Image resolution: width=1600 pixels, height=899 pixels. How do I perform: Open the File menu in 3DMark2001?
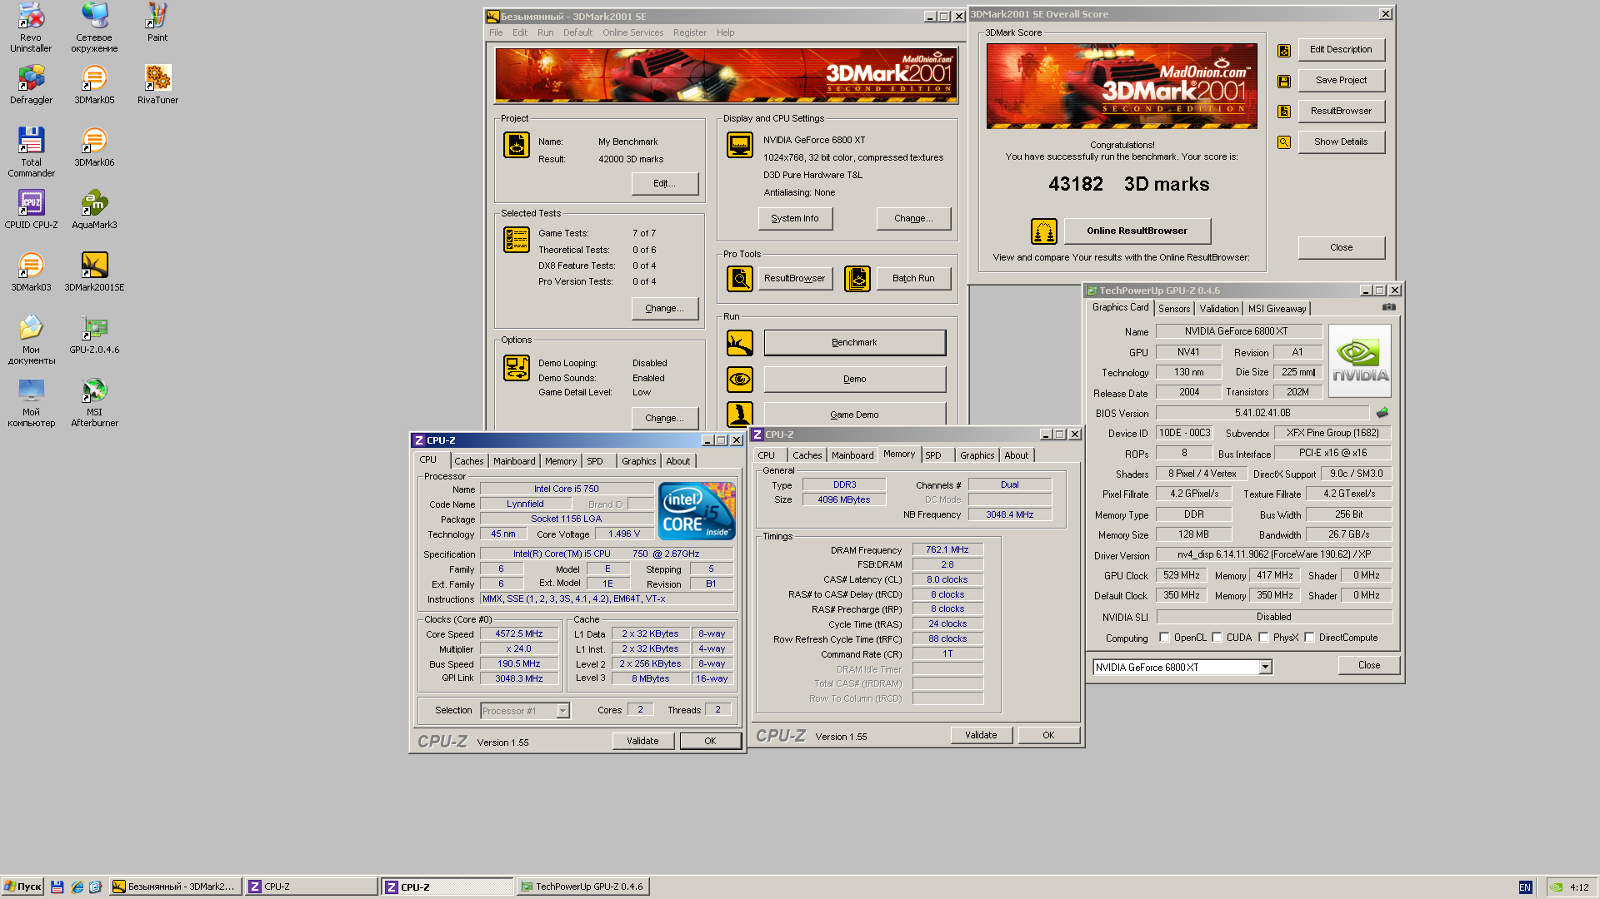point(496,32)
